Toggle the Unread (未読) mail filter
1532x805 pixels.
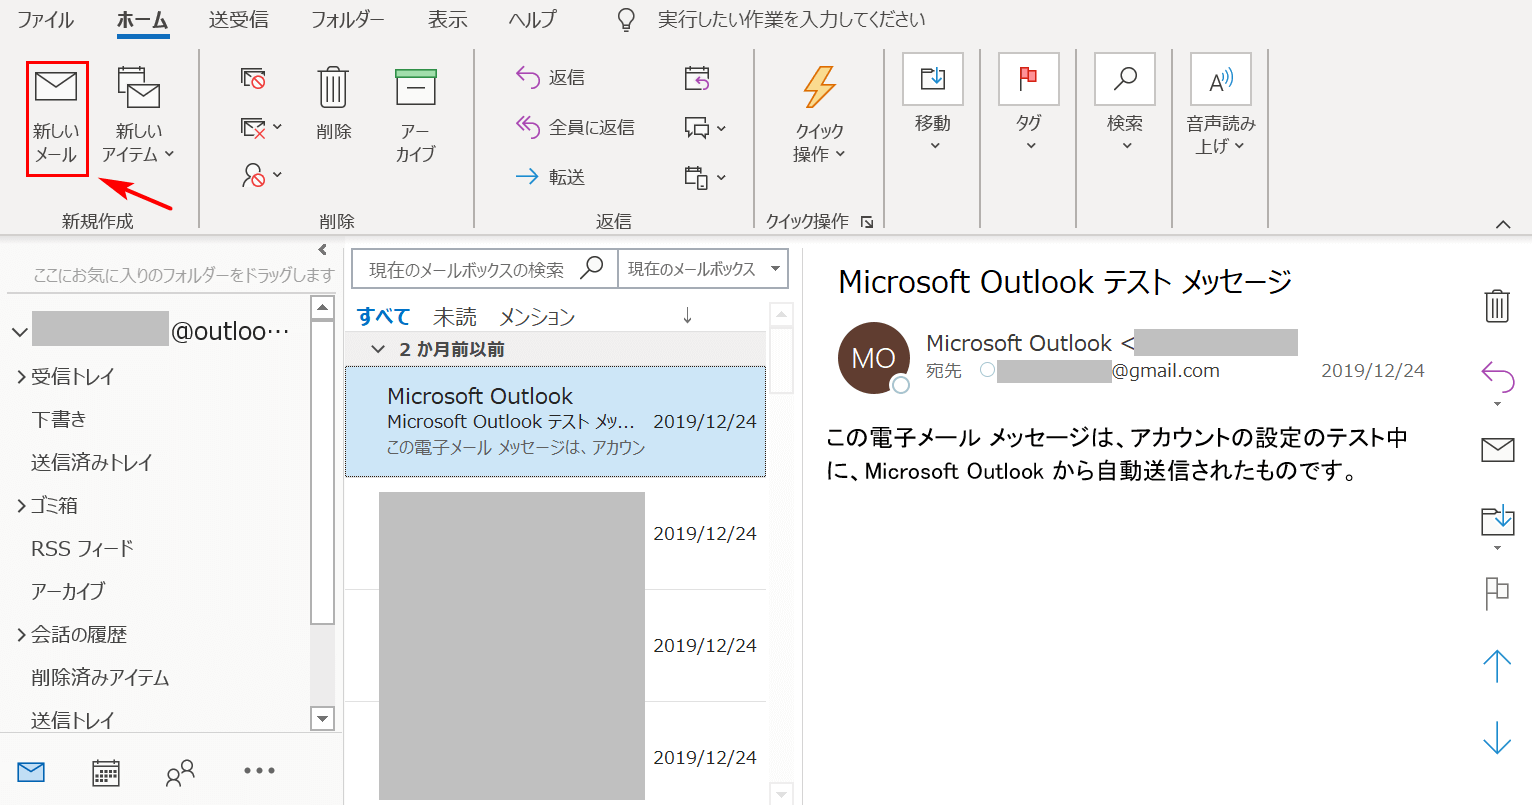click(x=454, y=317)
